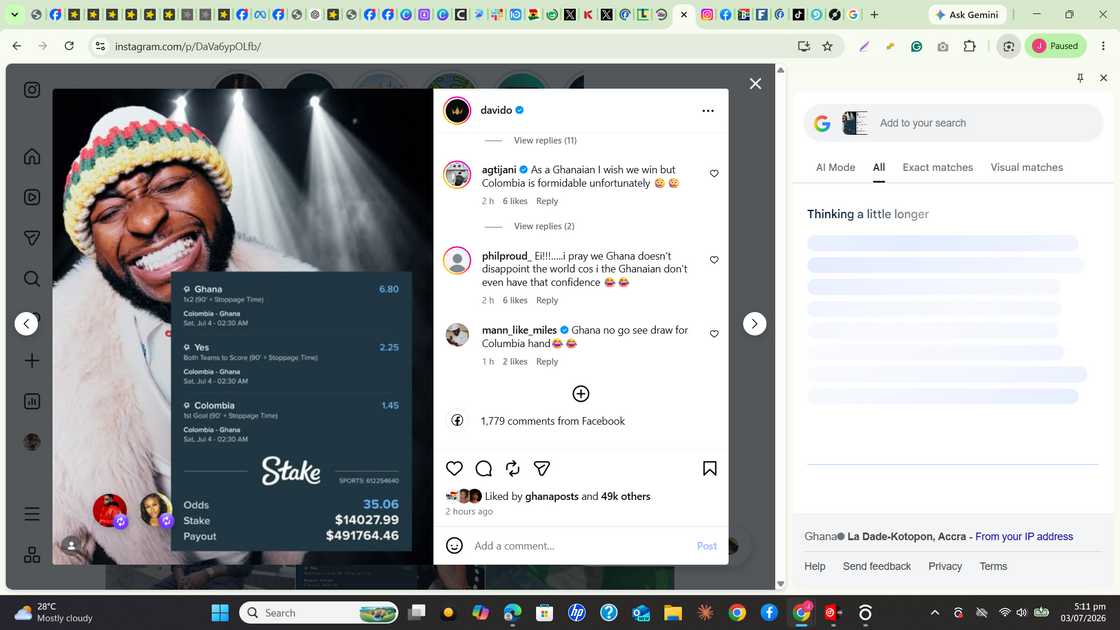
Task: Load more comments with the plus circle
Action: [581, 394]
